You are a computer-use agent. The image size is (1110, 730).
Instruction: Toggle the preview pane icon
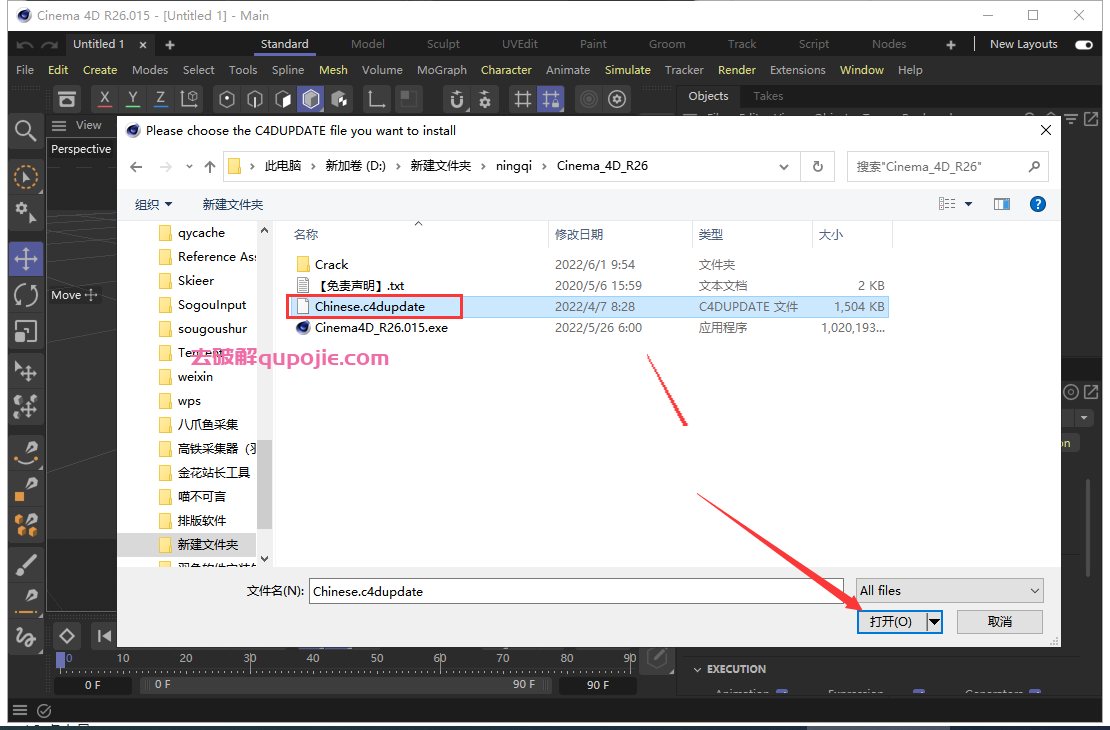tap(1002, 205)
